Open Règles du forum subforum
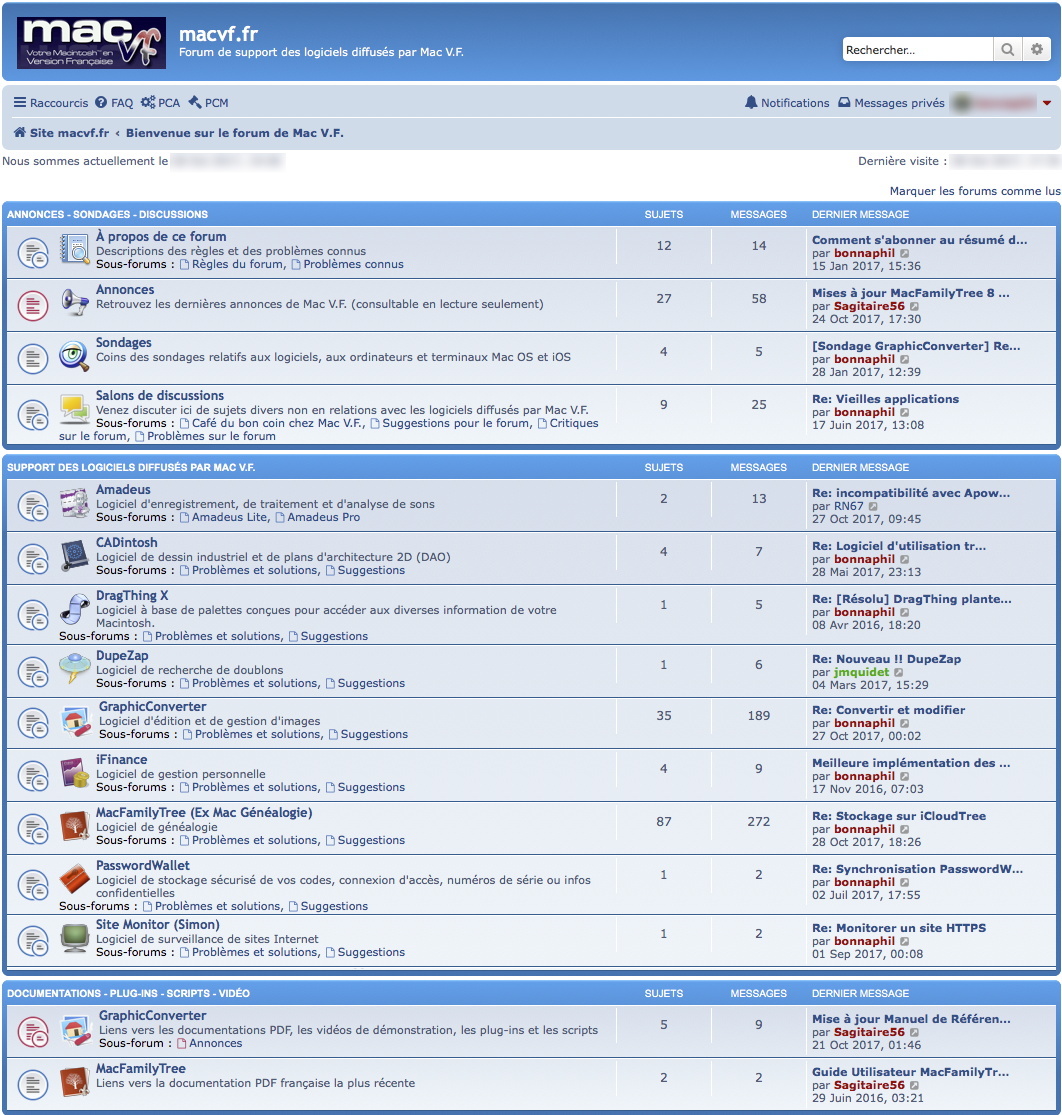Viewport: 1062px width, 1115px height. pos(232,264)
